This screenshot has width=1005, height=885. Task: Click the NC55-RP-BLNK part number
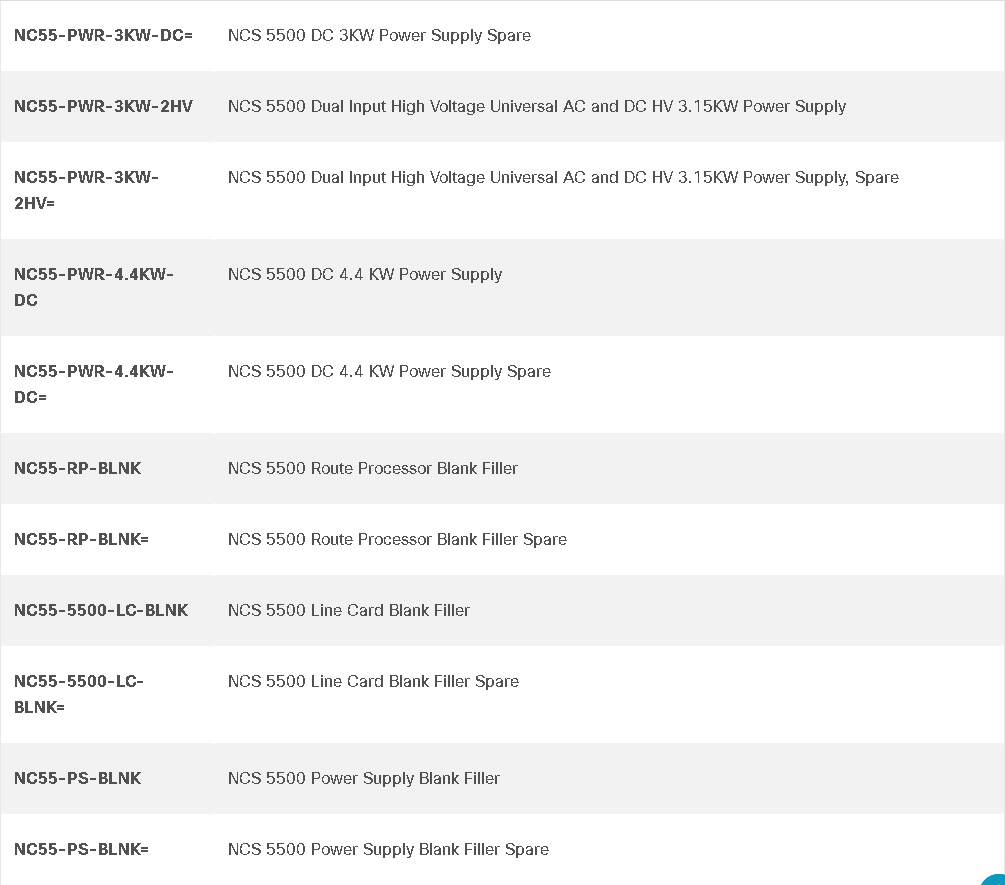click(x=78, y=468)
